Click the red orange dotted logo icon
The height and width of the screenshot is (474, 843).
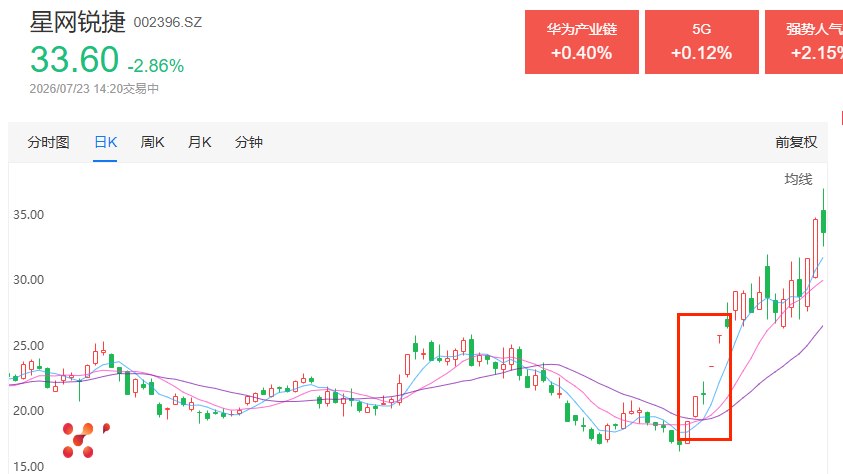pos(86,440)
